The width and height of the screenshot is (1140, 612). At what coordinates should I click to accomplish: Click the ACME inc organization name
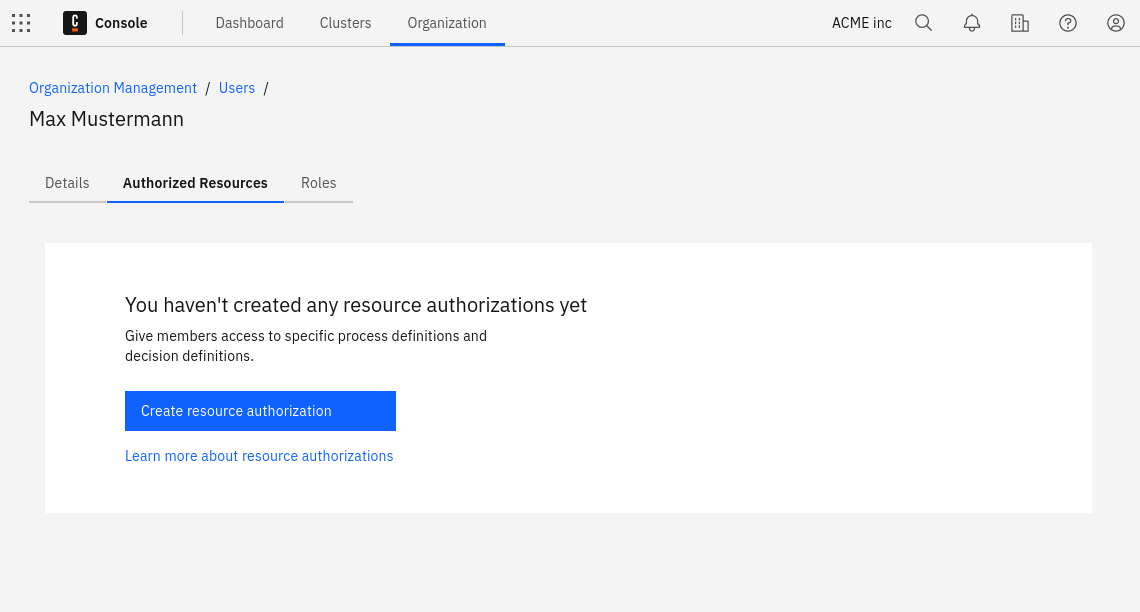(861, 23)
